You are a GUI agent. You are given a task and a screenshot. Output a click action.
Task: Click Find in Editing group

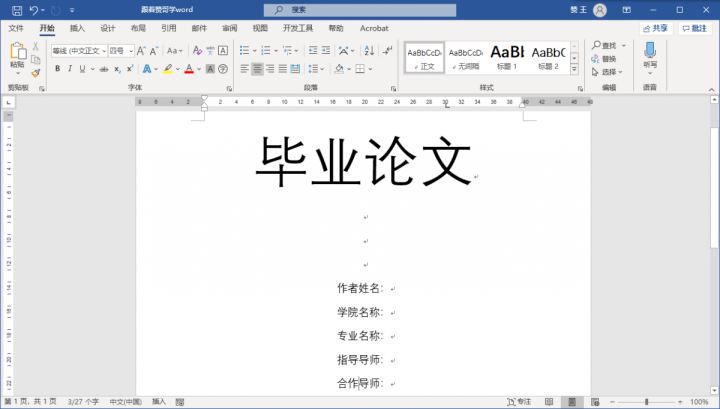point(605,45)
